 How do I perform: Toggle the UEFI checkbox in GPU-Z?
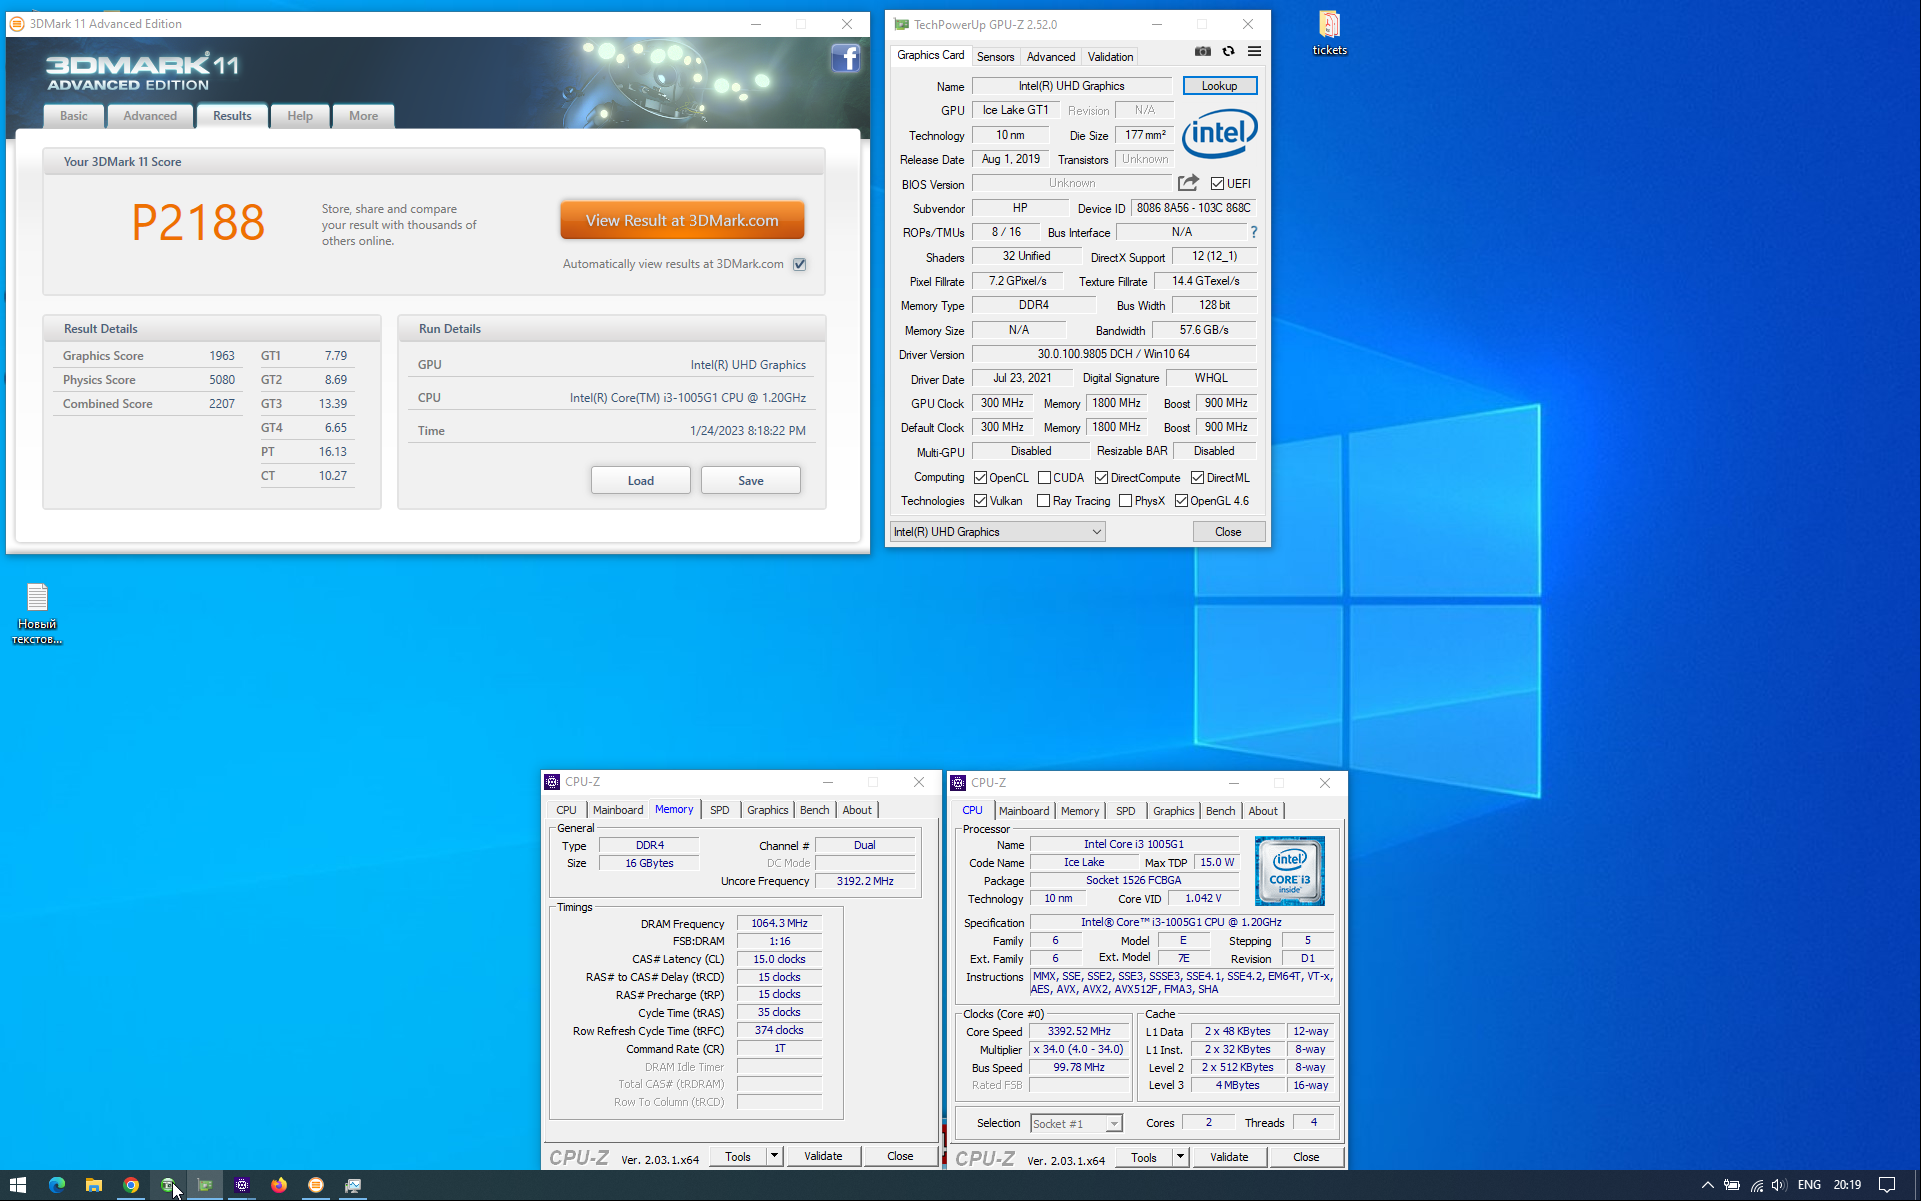coord(1217,183)
